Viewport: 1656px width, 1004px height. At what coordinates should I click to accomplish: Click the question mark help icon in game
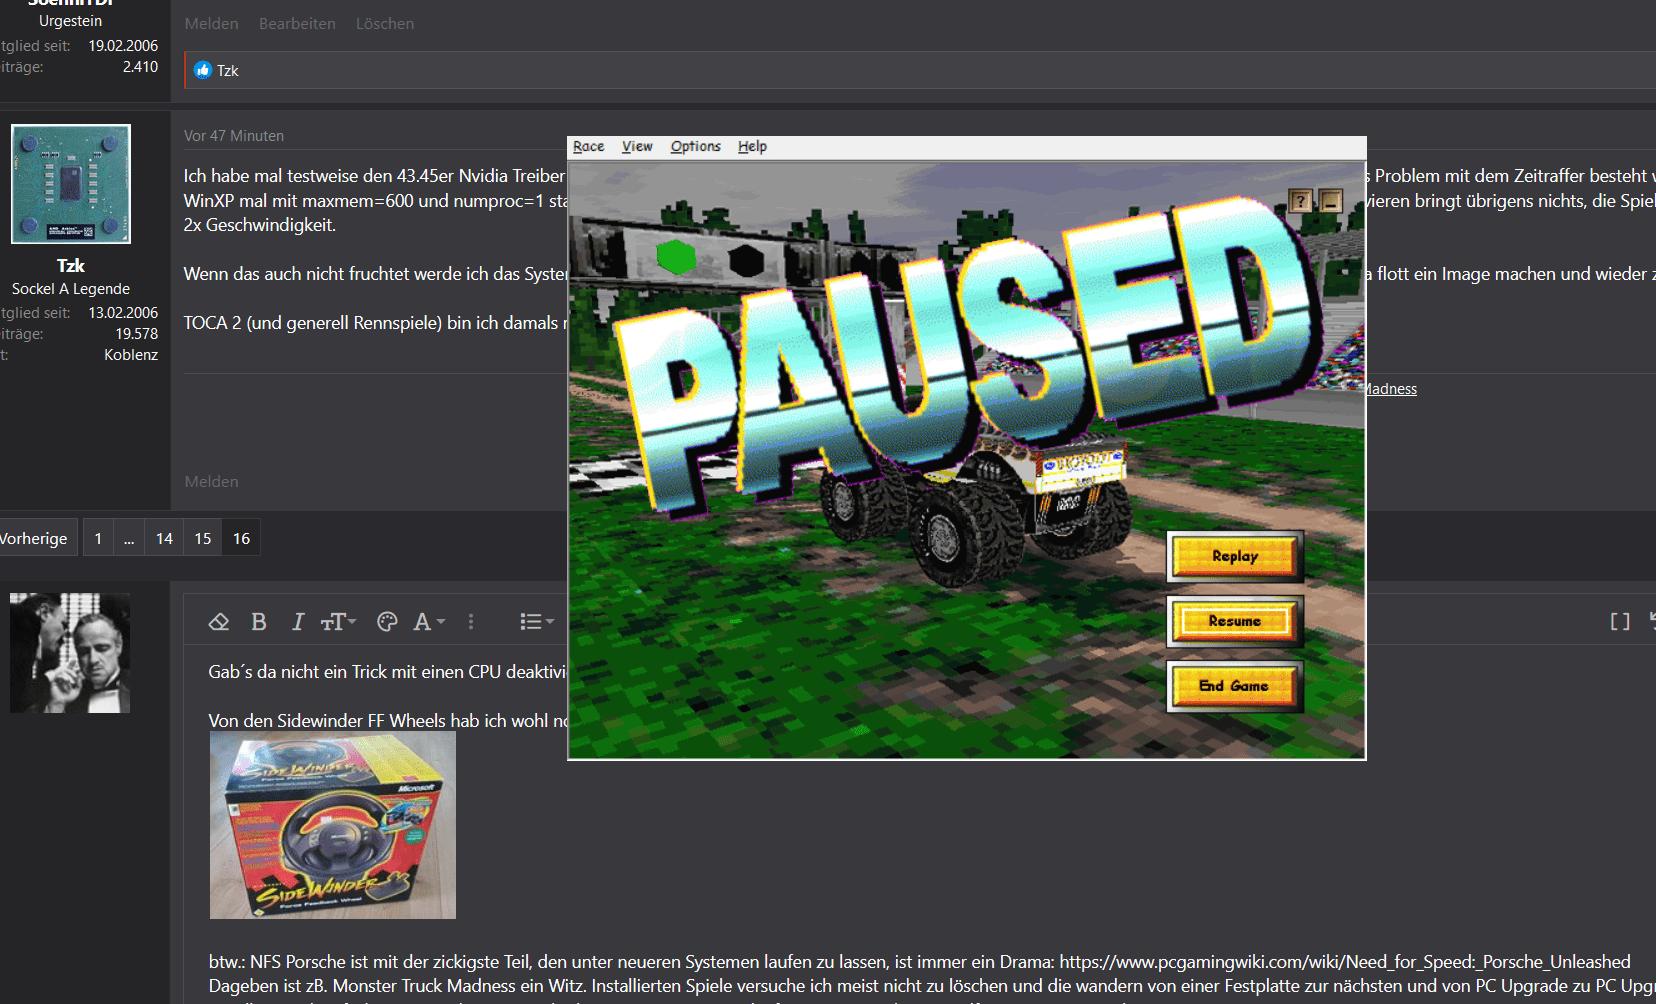[x=1299, y=201]
